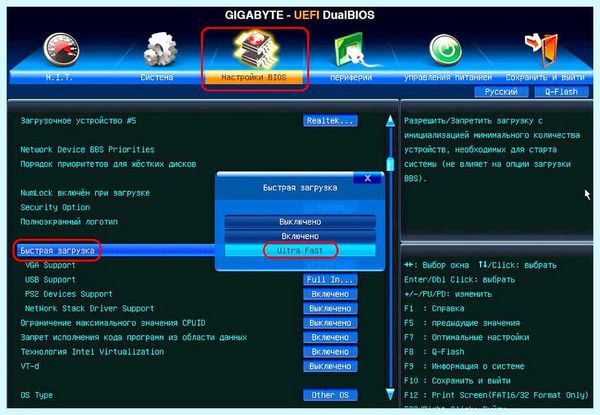Open Realtek value for boot device #5
Viewport: 600px width, 415px height.
pyautogui.click(x=330, y=121)
